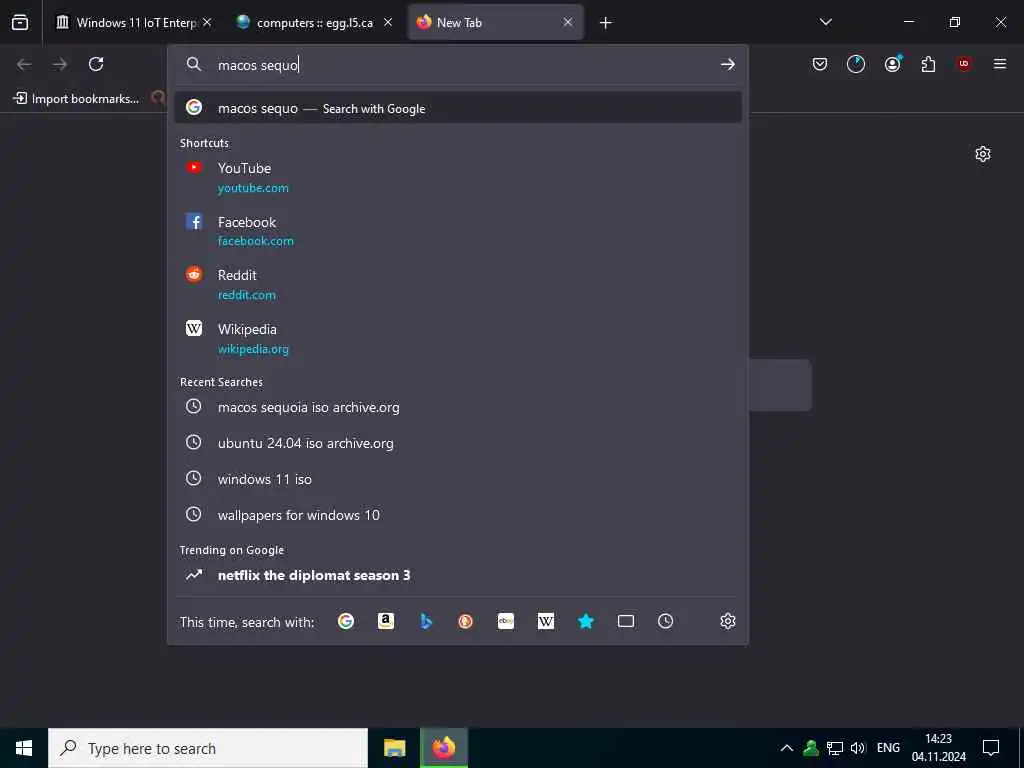
Task: Close the Windows 11 IoT Enterprise tab
Action: (x=207, y=22)
